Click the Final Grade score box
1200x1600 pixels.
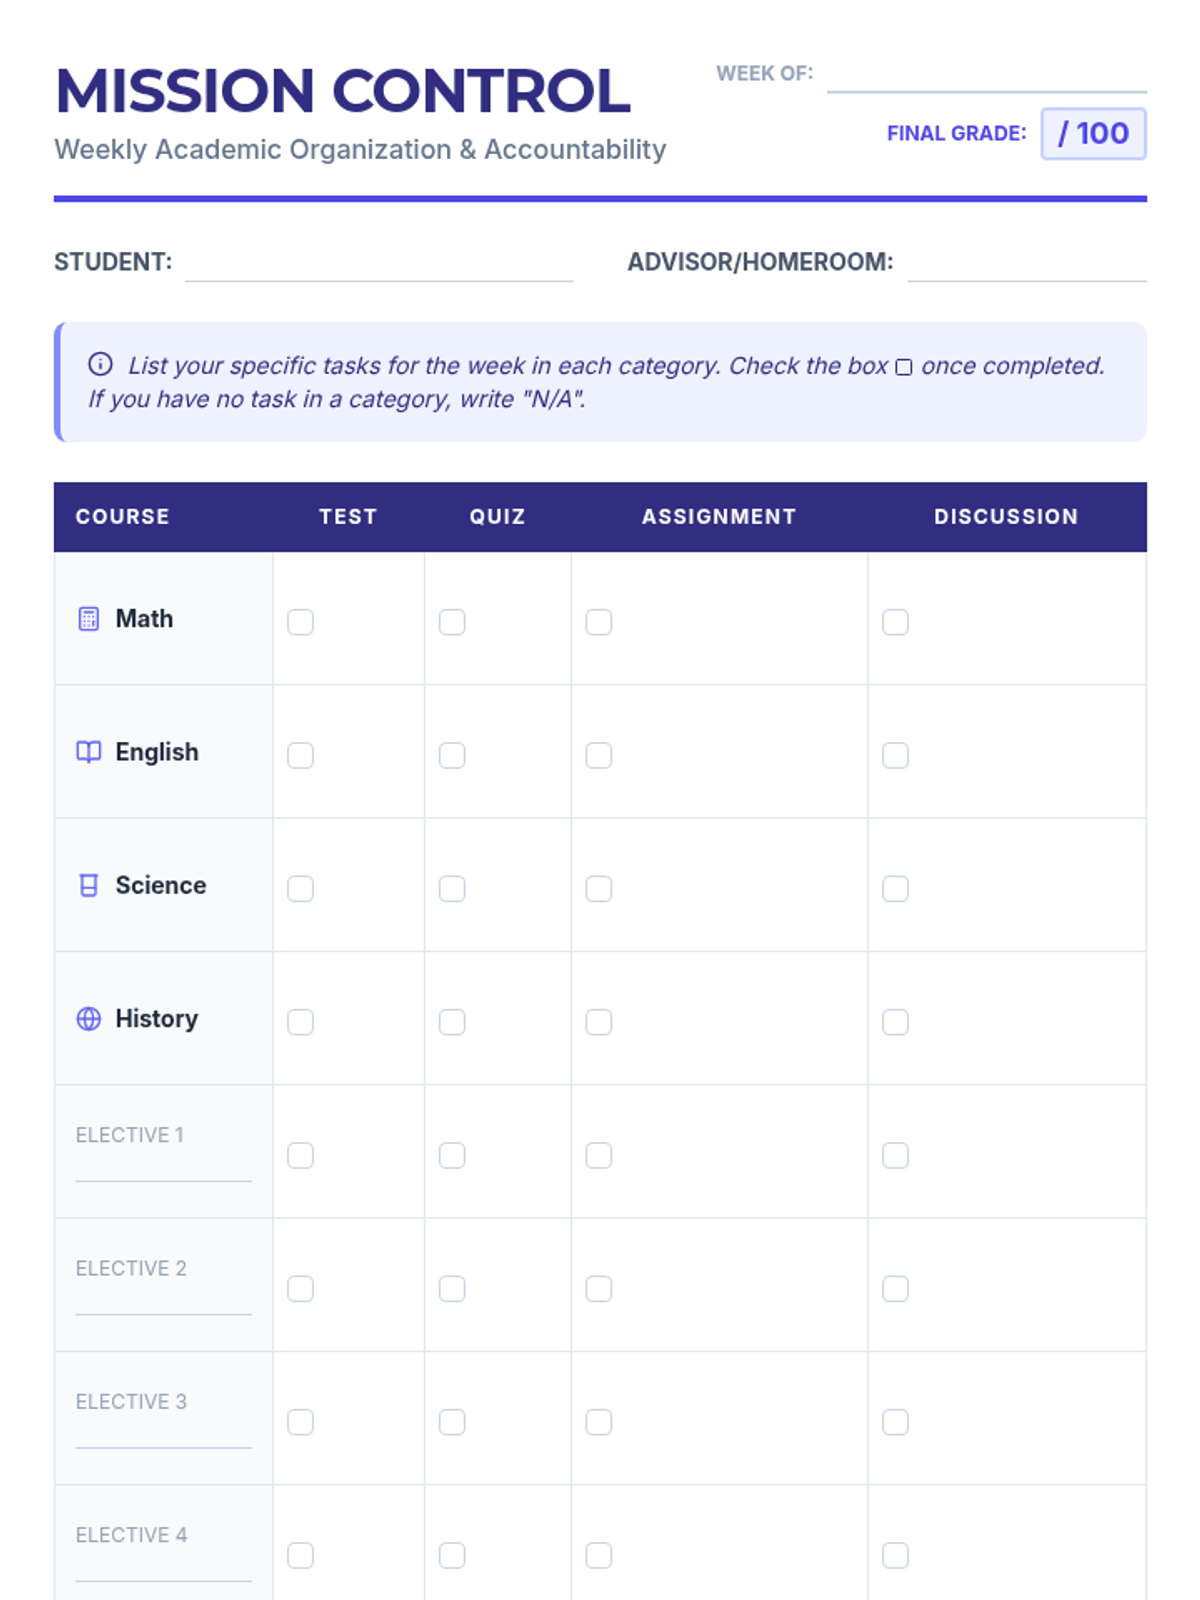(x=1094, y=134)
